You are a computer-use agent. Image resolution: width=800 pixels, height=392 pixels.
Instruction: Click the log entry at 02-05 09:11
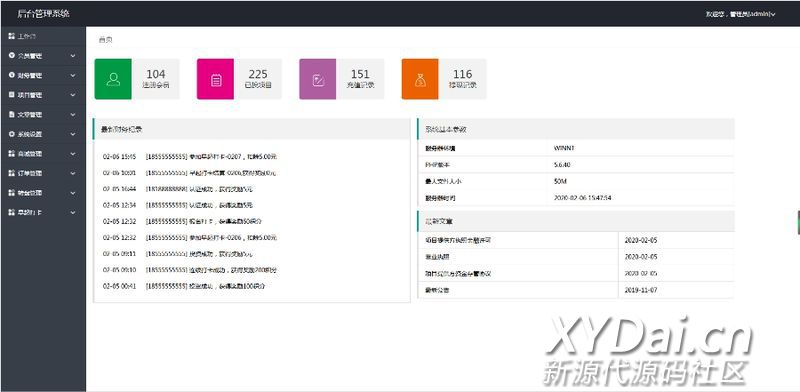click(178, 254)
